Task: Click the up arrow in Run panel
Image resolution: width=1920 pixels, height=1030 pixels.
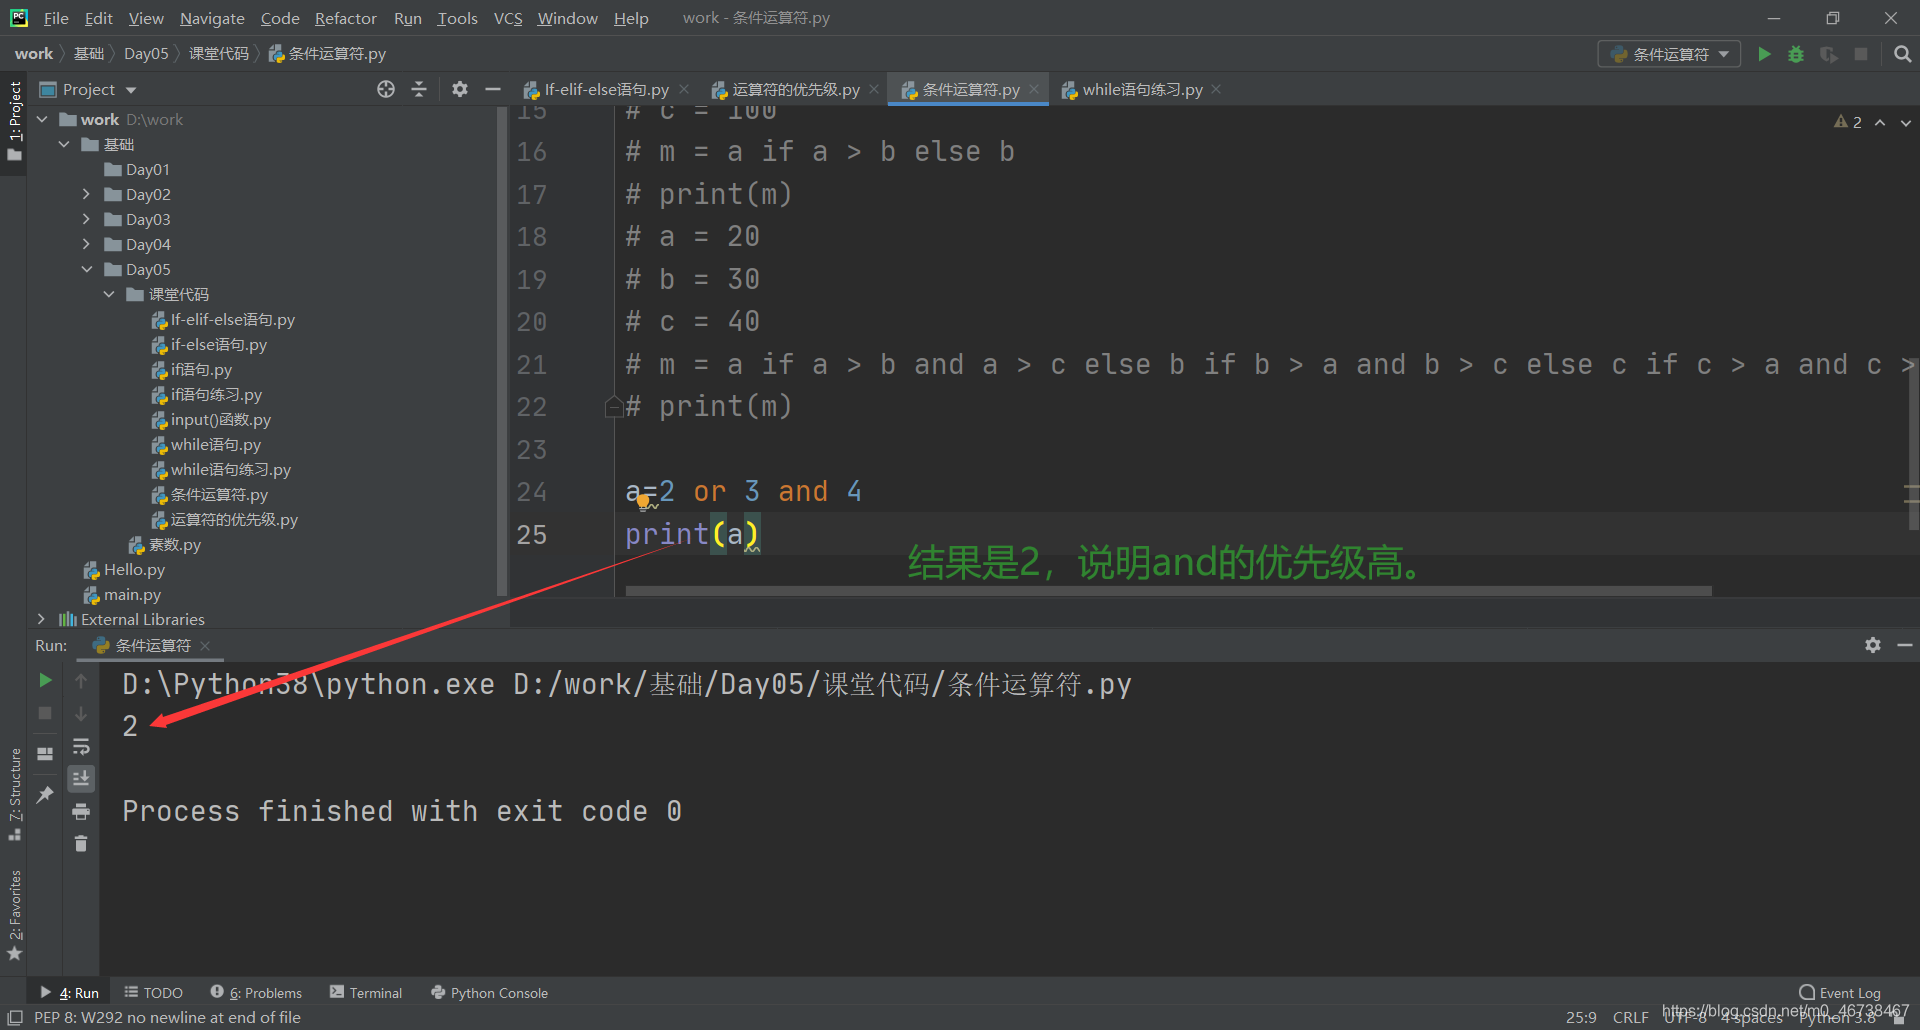Action: click(x=81, y=680)
